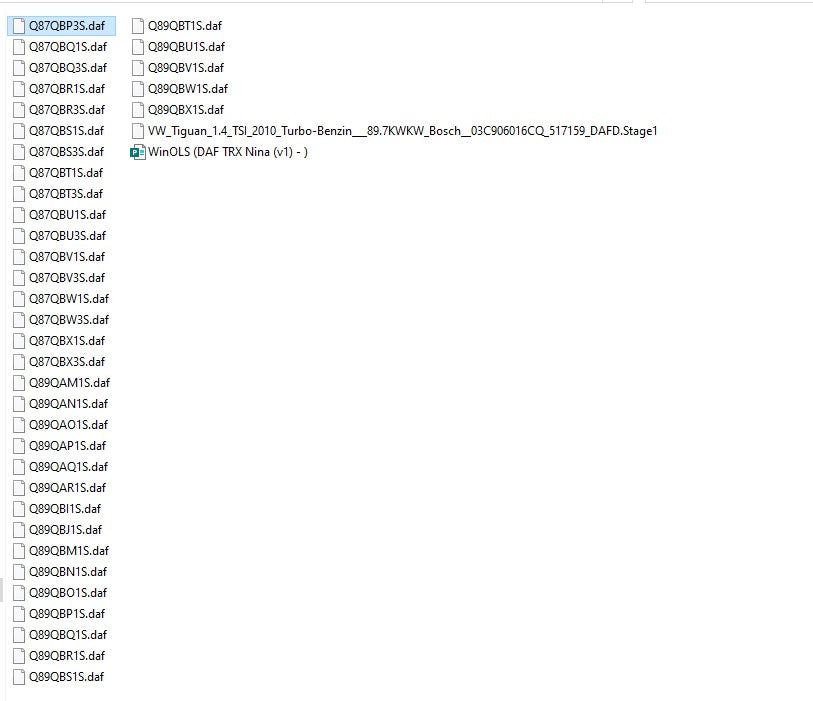Click the icon of Q87QBX3S.daf

tap(19, 362)
